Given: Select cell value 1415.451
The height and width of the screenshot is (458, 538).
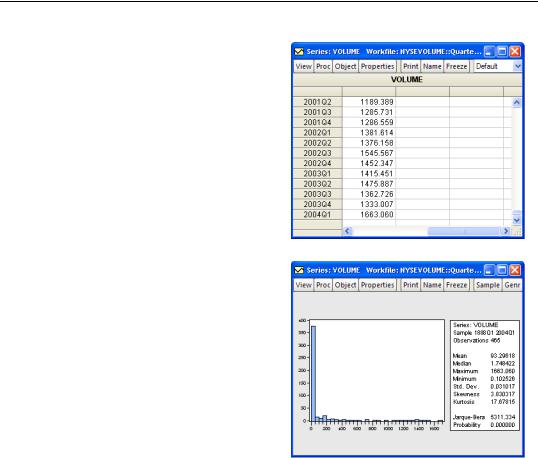Looking at the screenshot, I should click(x=369, y=174).
